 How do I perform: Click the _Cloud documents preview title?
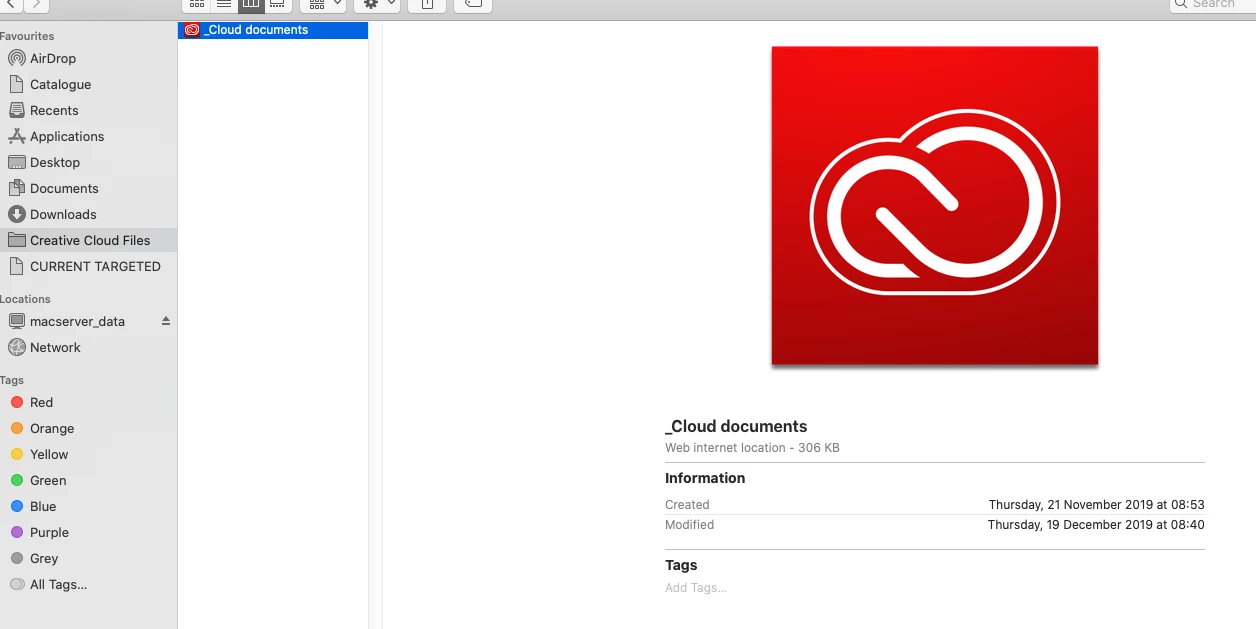pyautogui.click(x=736, y=426)
